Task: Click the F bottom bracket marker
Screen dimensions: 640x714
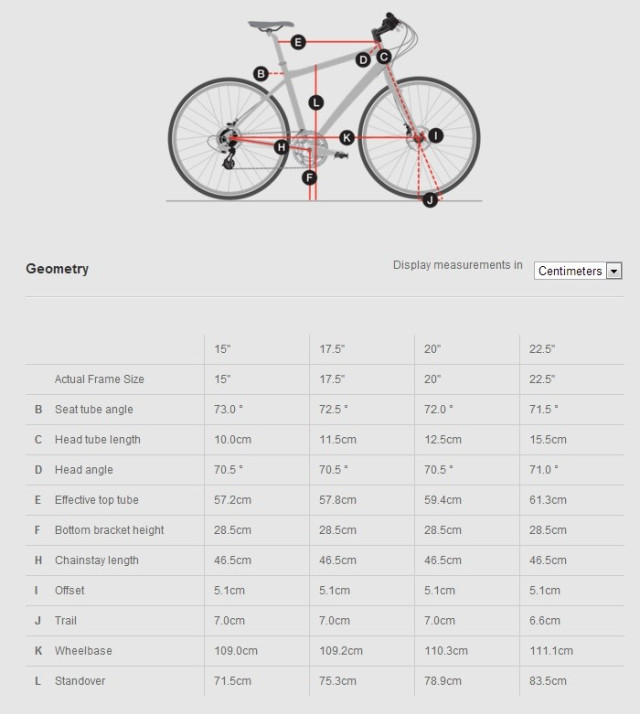Action: click(x=310, y=178)
